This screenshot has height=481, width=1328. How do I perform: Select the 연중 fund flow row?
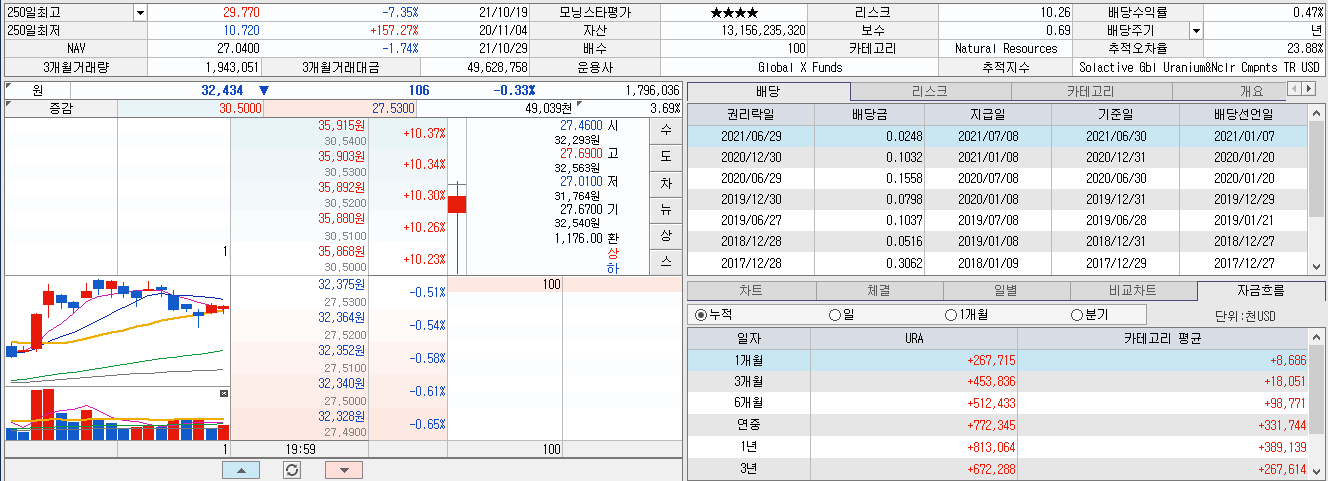pyautogui.click(x=997, y=425)
